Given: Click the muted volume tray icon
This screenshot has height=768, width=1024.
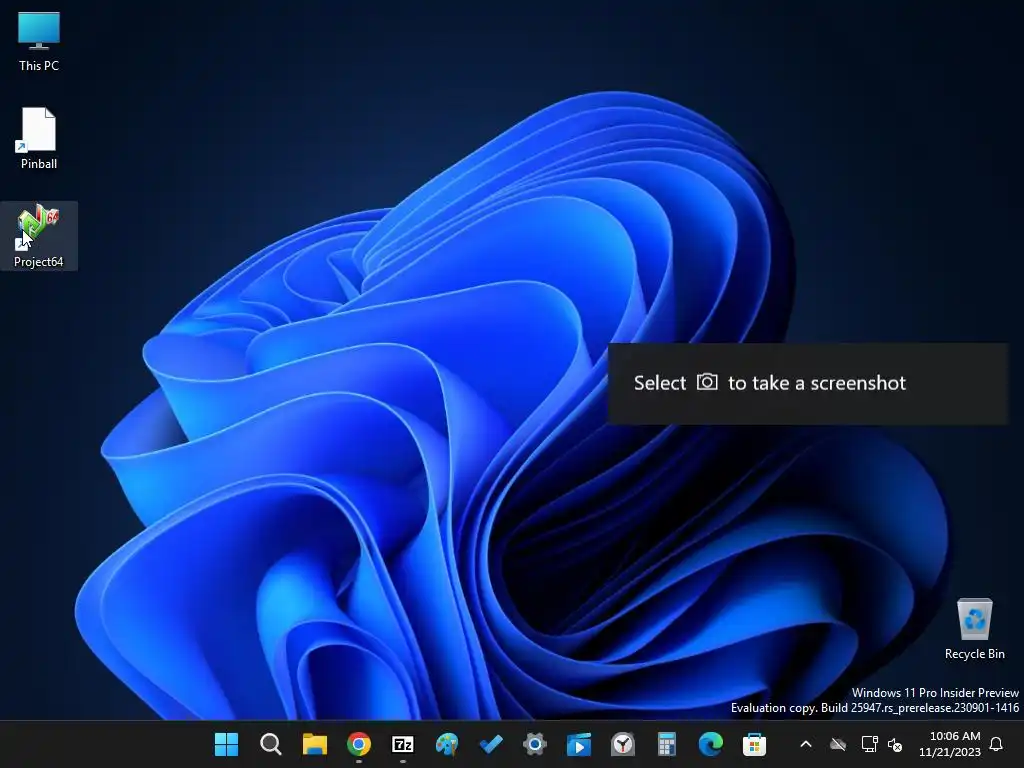Looking at the screenshot, I should coord(895,744).
